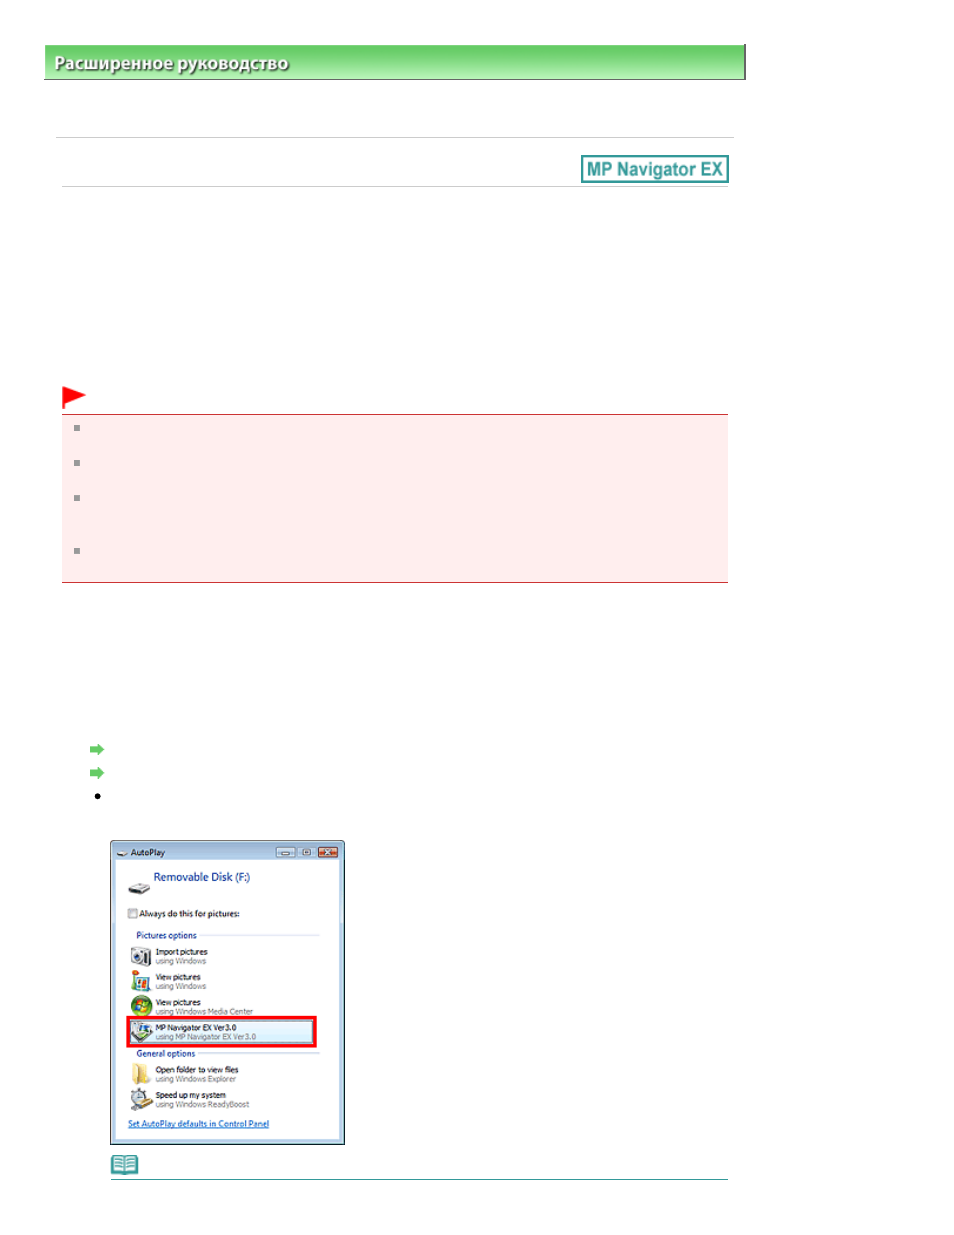Viewport: 954px width, 1235px height.
Task: Open Set AutoPlay defaults in Control Panel link
Action: point(198,1124)
